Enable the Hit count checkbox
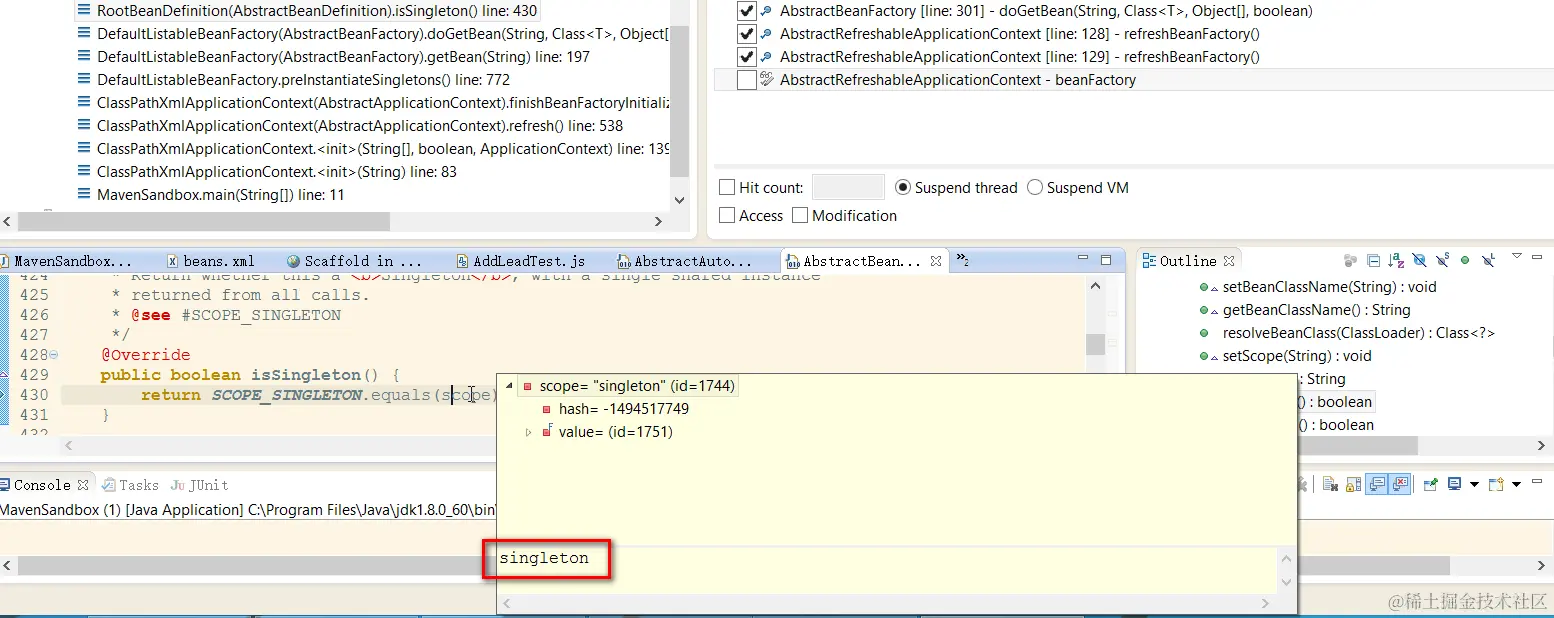Image resolution: width=1554 pixels, height=618 pixels. pos(727,187)
